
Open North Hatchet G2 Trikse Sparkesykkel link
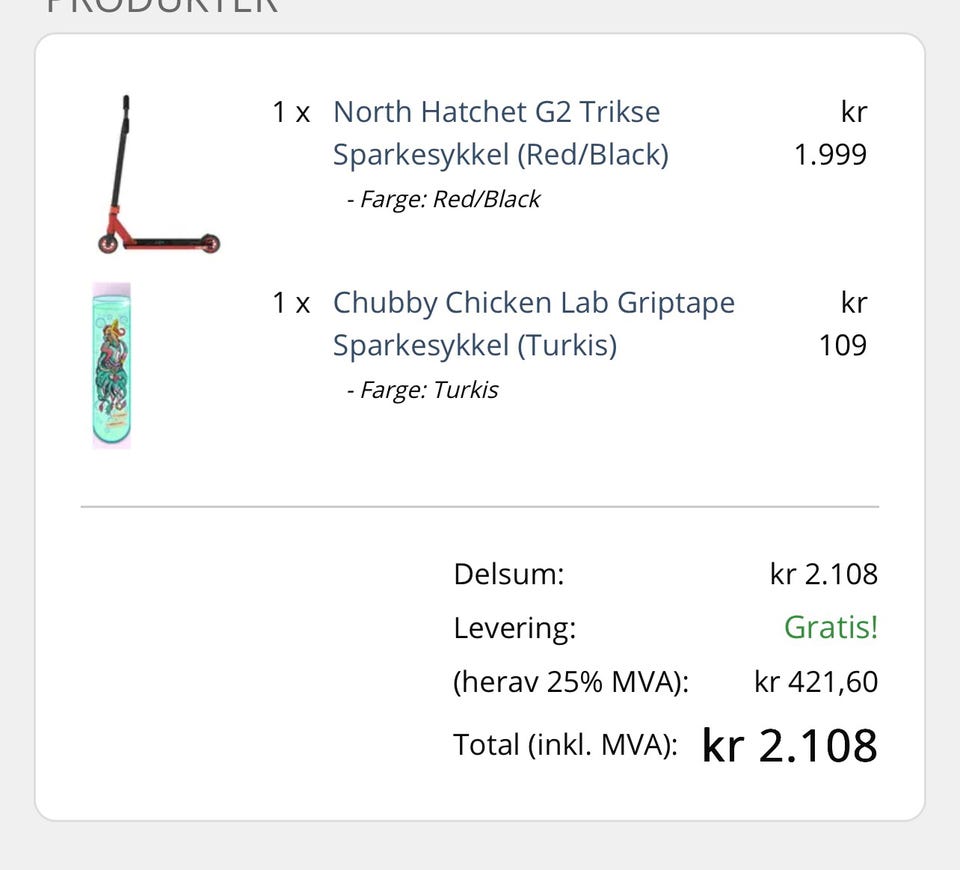point(500,133)
